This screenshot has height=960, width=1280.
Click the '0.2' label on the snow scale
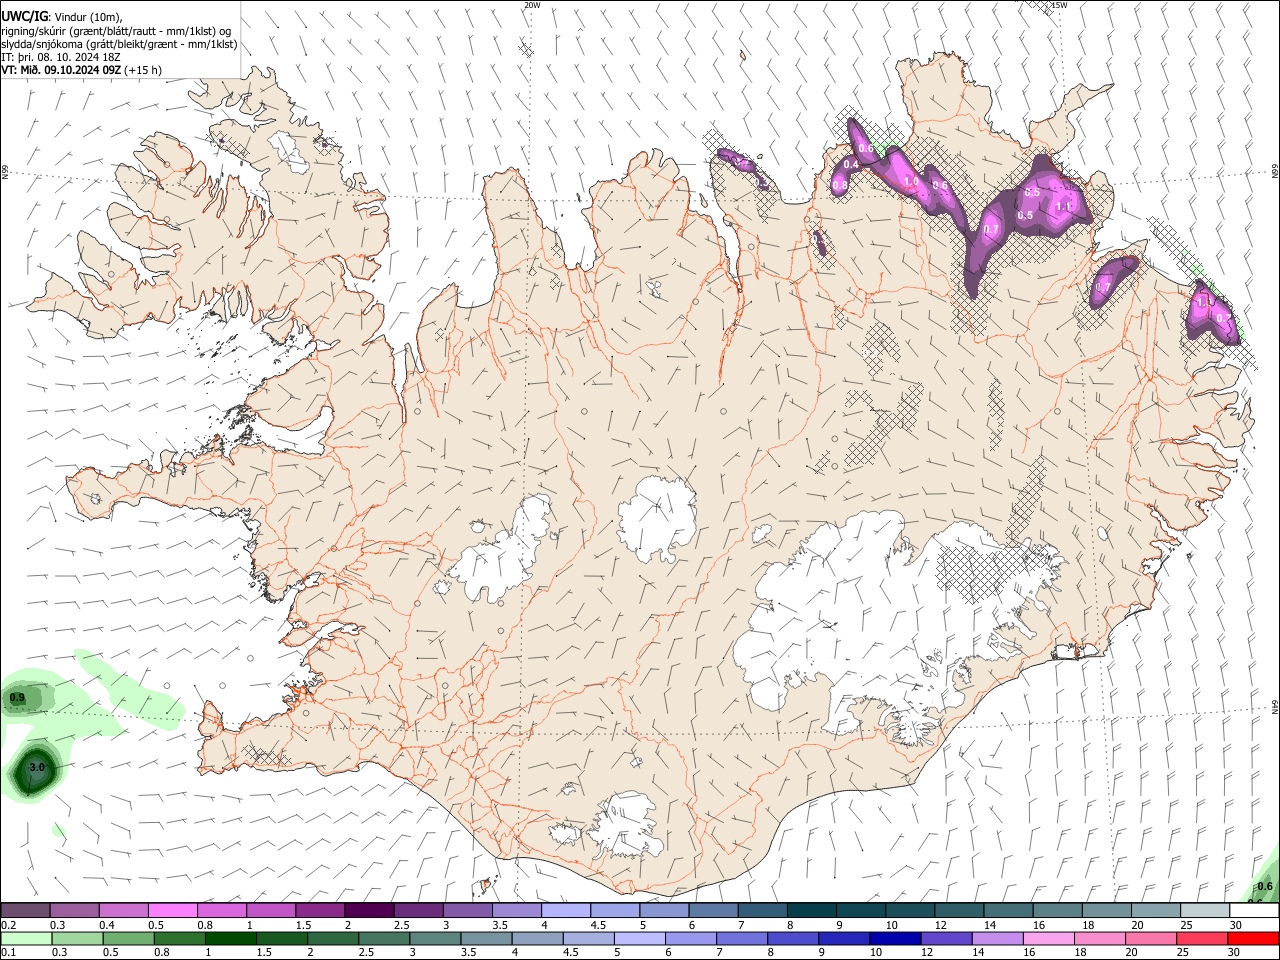click(8, 925)
